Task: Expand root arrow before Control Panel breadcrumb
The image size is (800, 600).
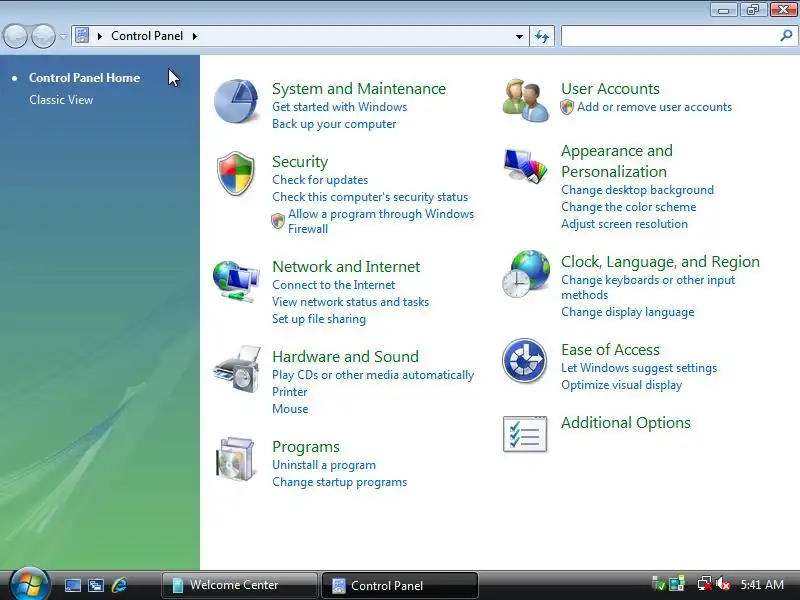Action: [x=100, y=36]
